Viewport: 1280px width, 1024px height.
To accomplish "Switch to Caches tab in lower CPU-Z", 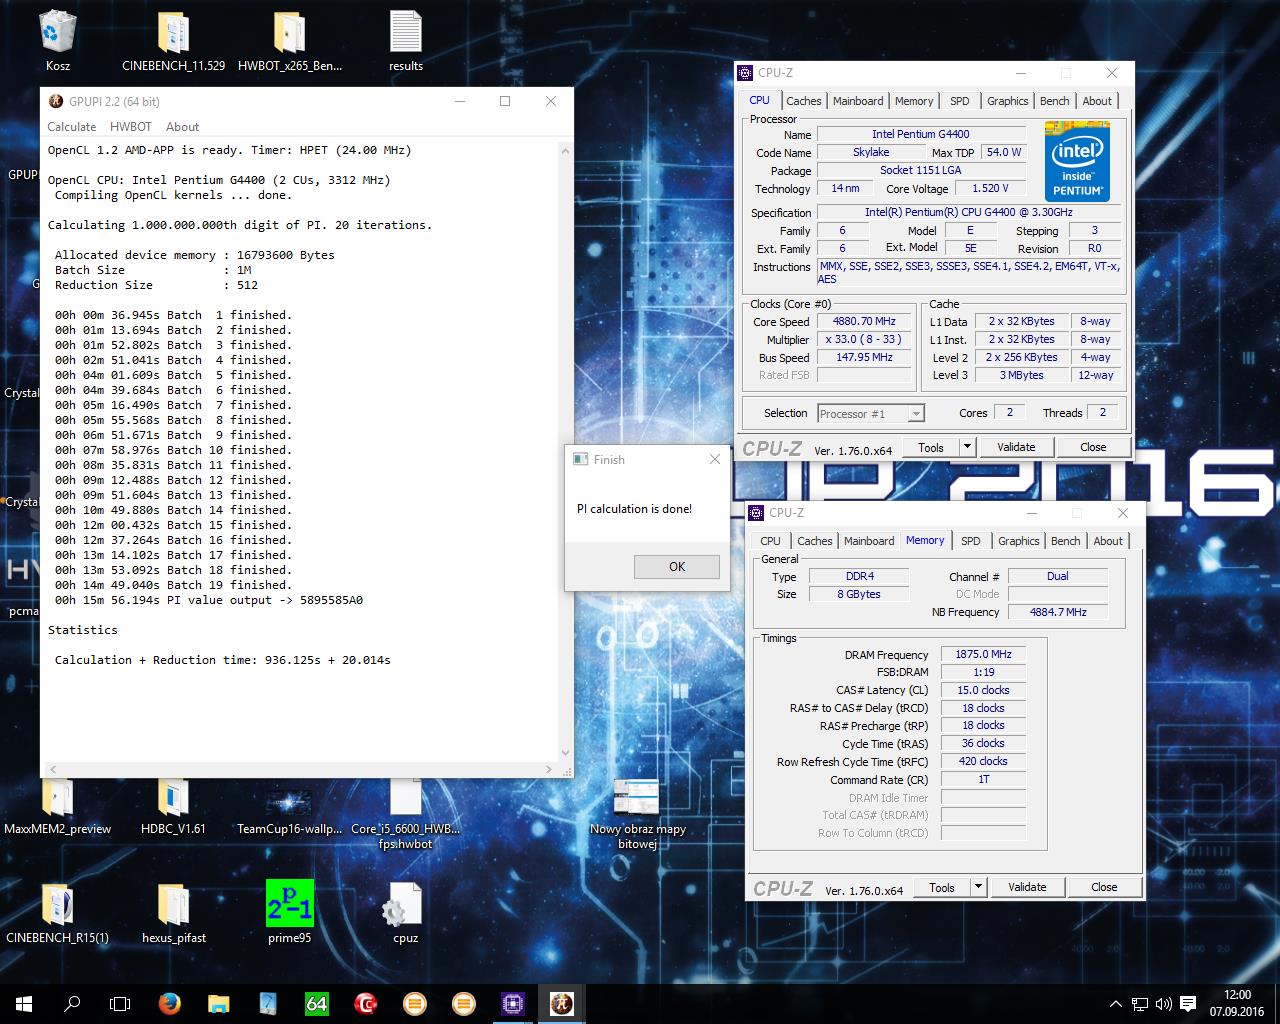I will pos(814,541).
